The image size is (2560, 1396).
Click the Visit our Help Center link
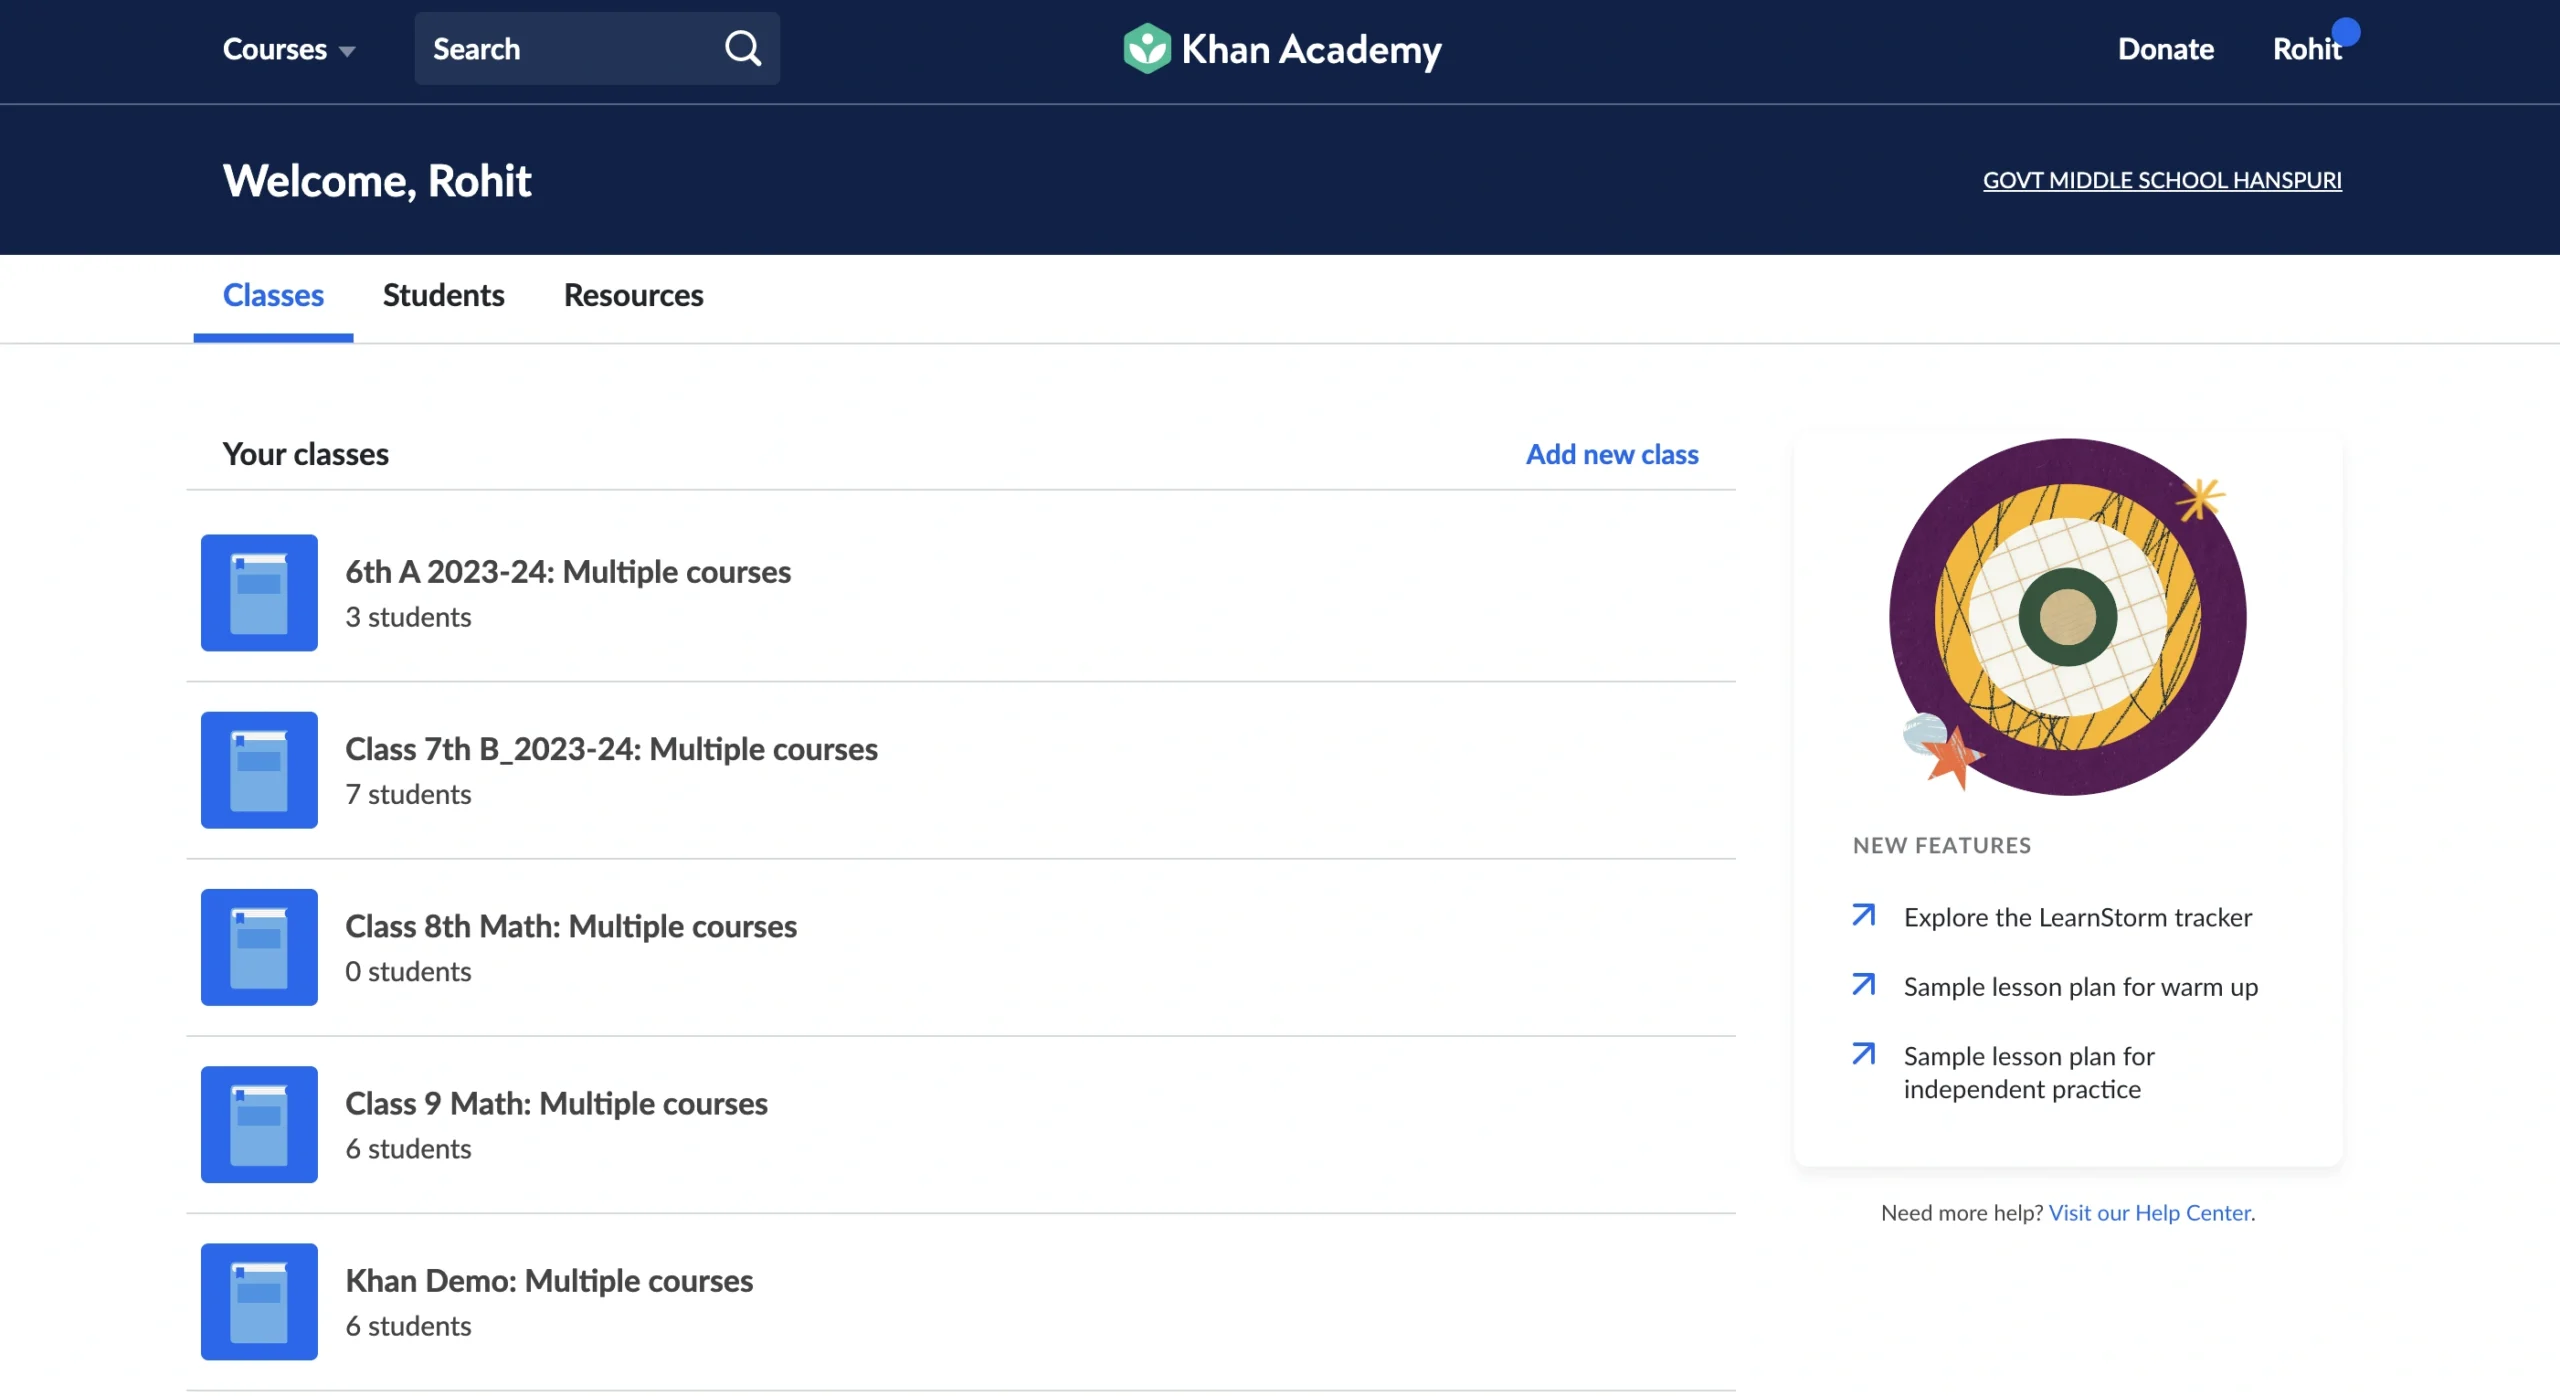click(2150, 1212)
